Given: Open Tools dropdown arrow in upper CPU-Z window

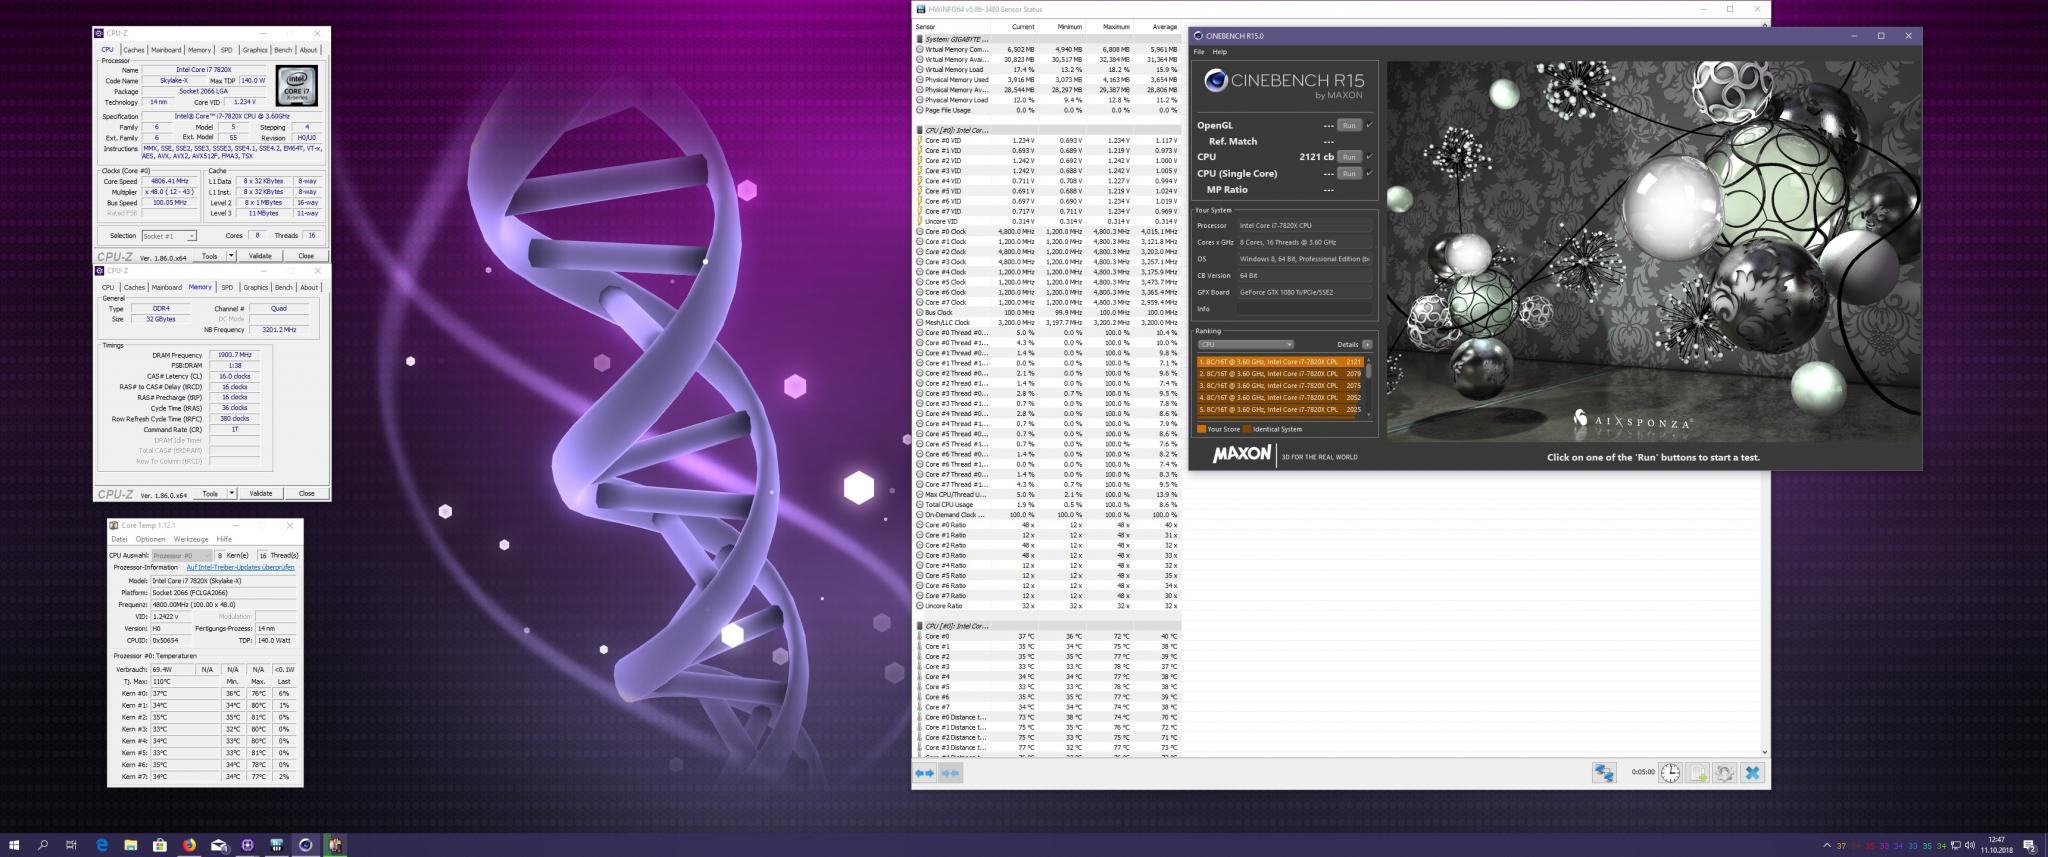Looking at the screenshot, I should (231, 256).
